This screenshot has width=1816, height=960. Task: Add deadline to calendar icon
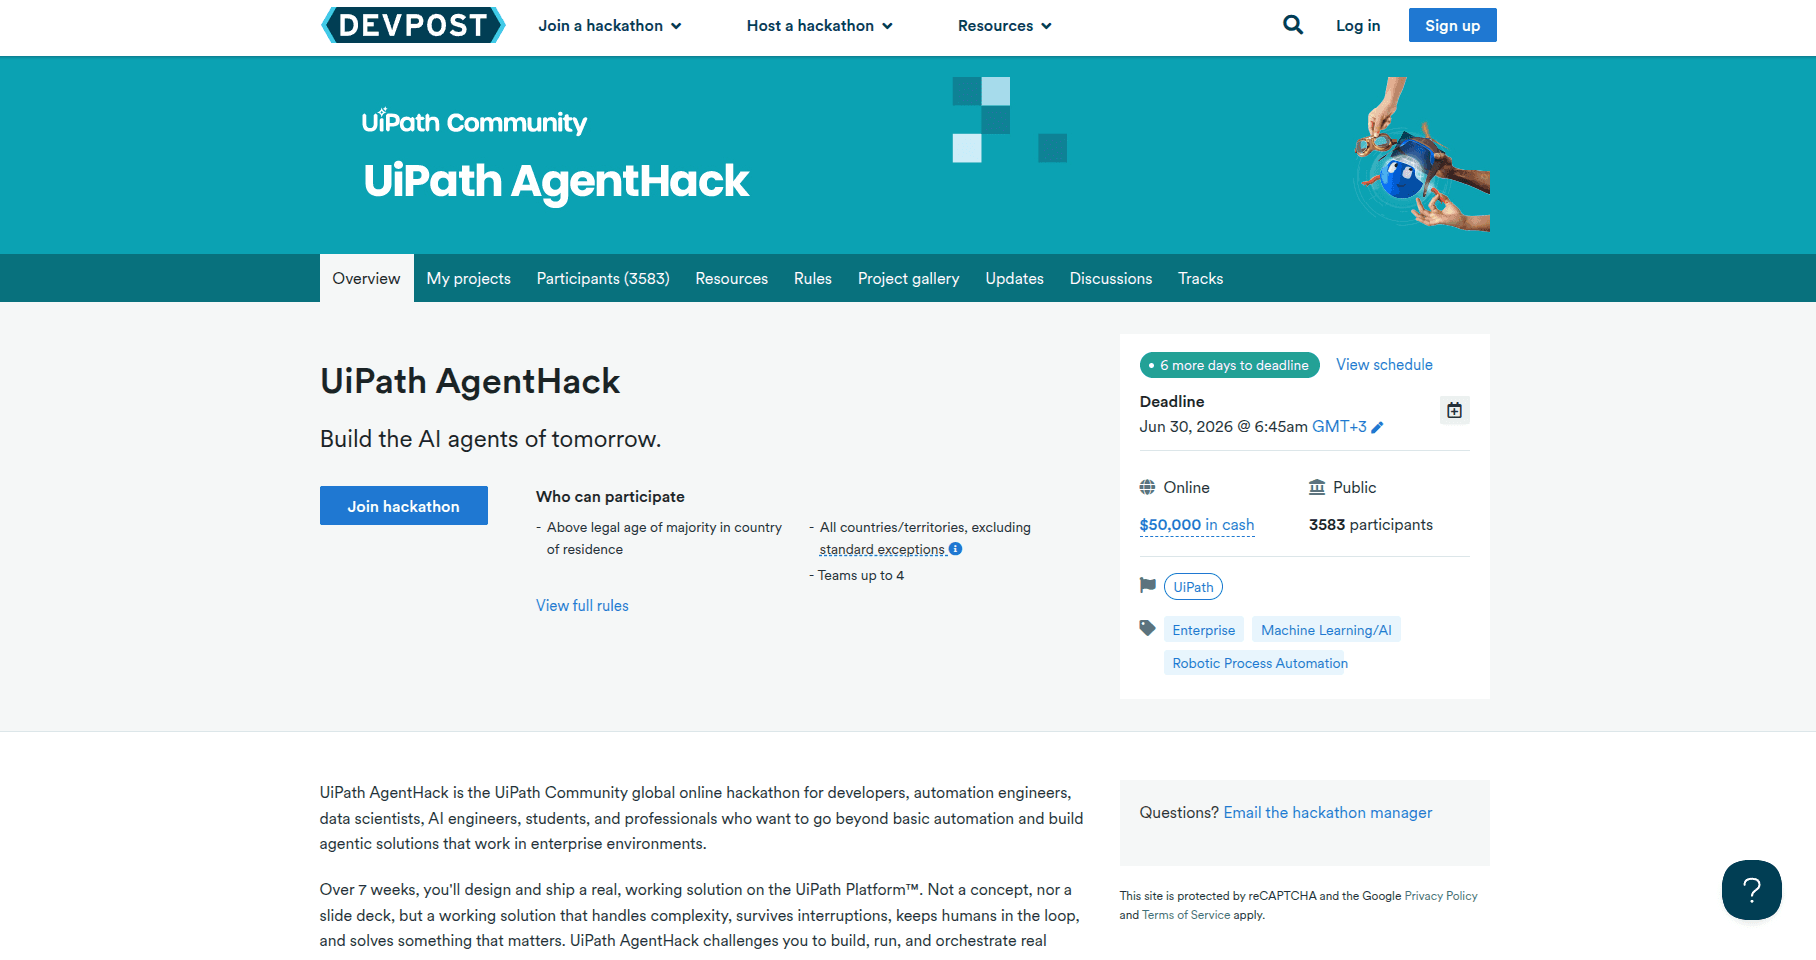coord(1454,410)
